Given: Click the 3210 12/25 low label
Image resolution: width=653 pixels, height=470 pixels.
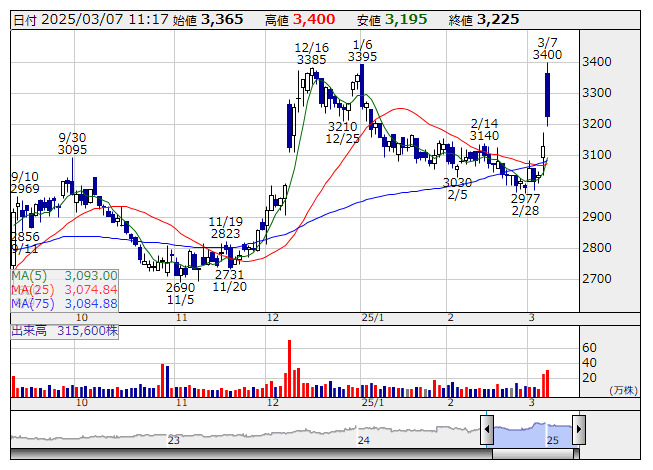Looking at the screenshot, I should pyautogui.click(x=342, y=132).
